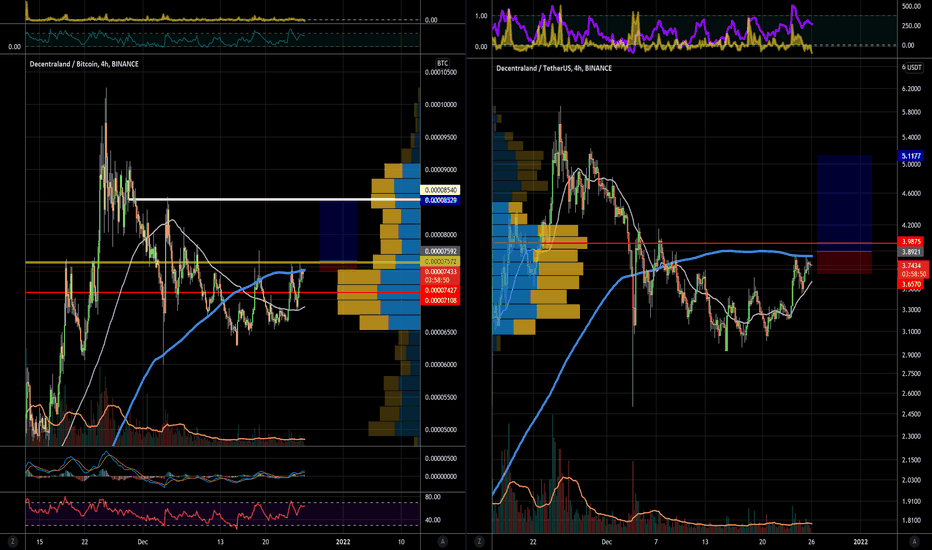Open the BTC currency selector
The height and width of the screenshot is (550, 932).
point(442,63)
